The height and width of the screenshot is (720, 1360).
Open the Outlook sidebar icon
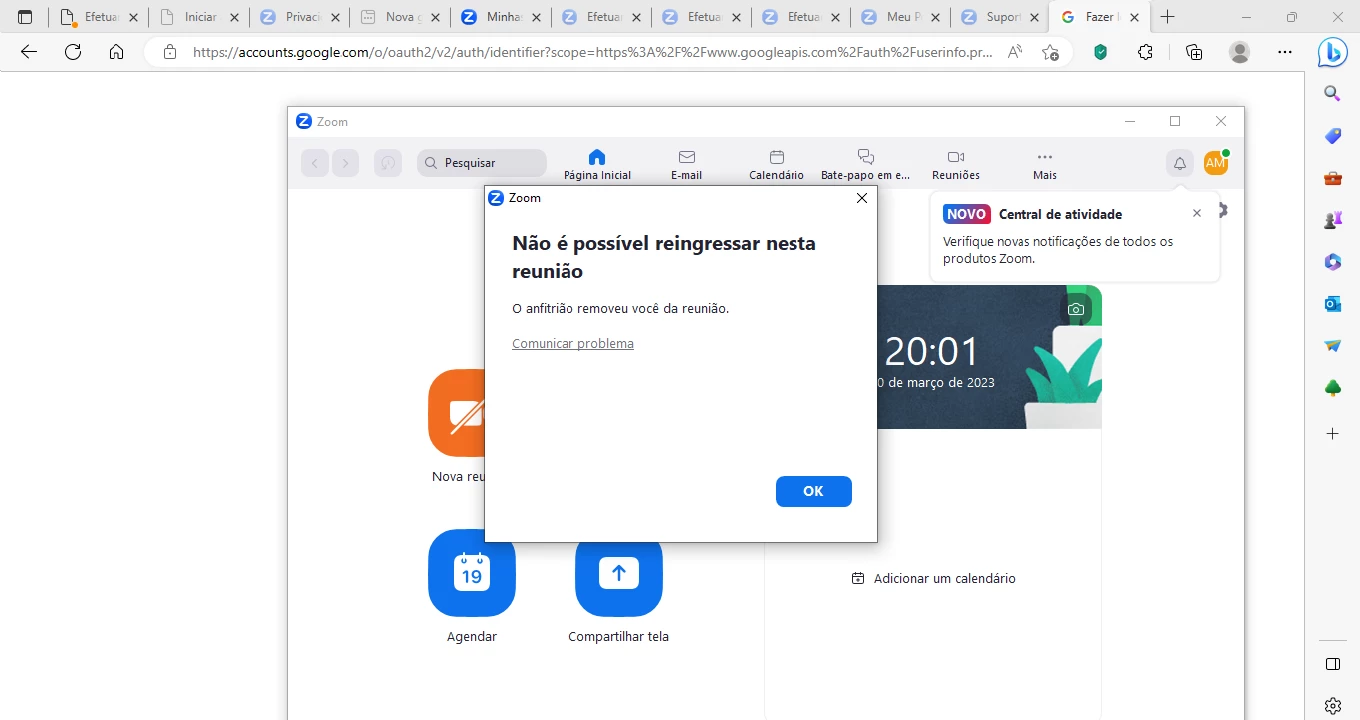coord(1332,304)
